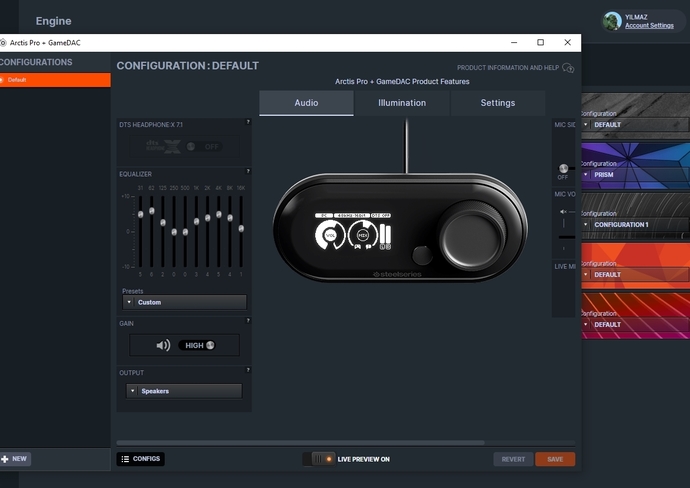This screenshot has height=488, width=690.
Task: Open the Settings tab
Action: (x=498, y=103)
